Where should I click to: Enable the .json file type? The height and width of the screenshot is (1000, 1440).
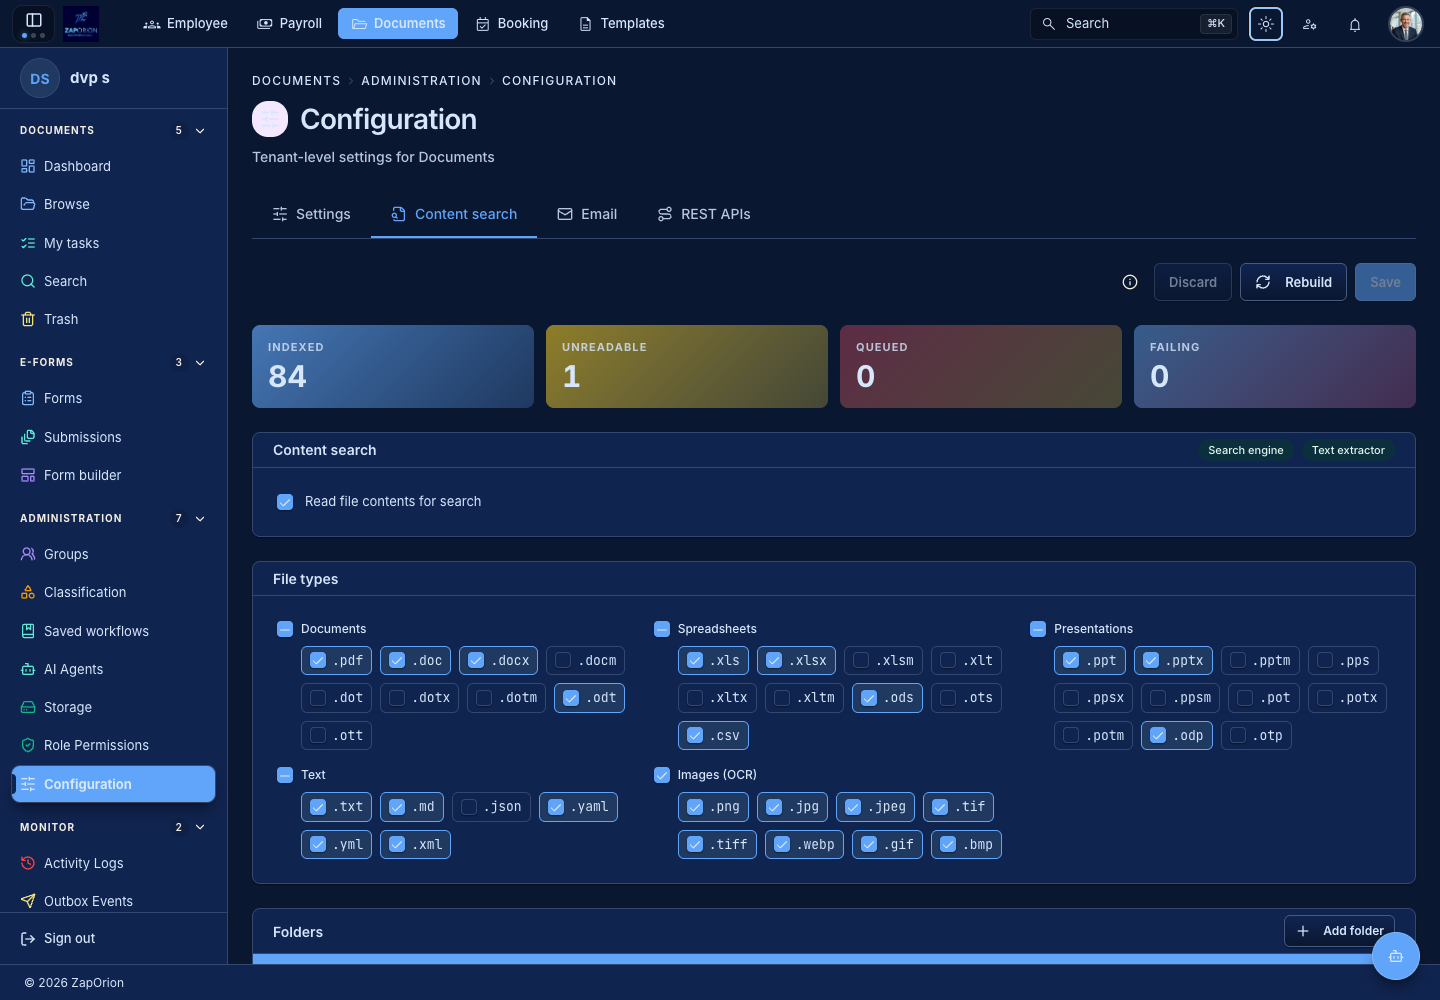click(469, 807)
